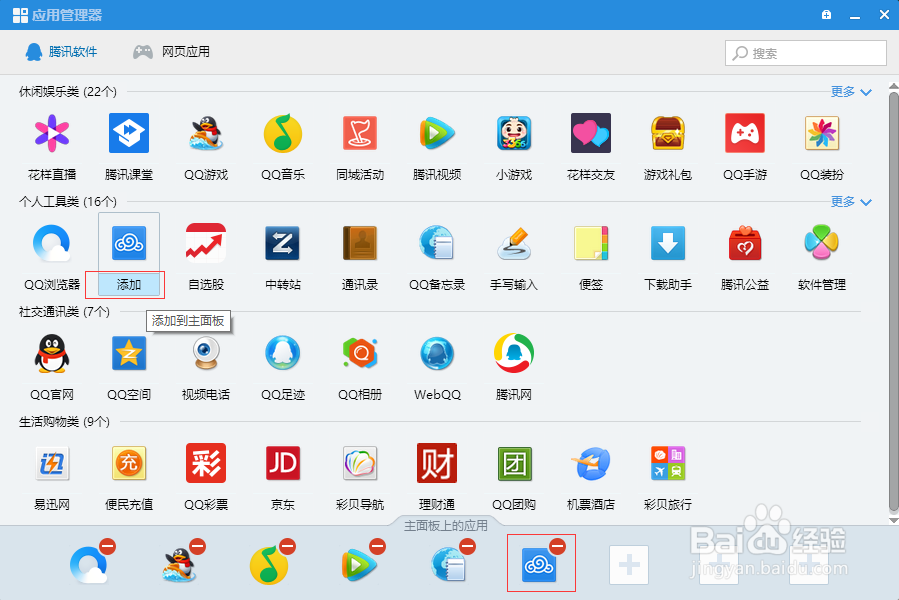Click the scrollbar down arrow
Viewport: 899px width, 600px height.
coord(893,520)
